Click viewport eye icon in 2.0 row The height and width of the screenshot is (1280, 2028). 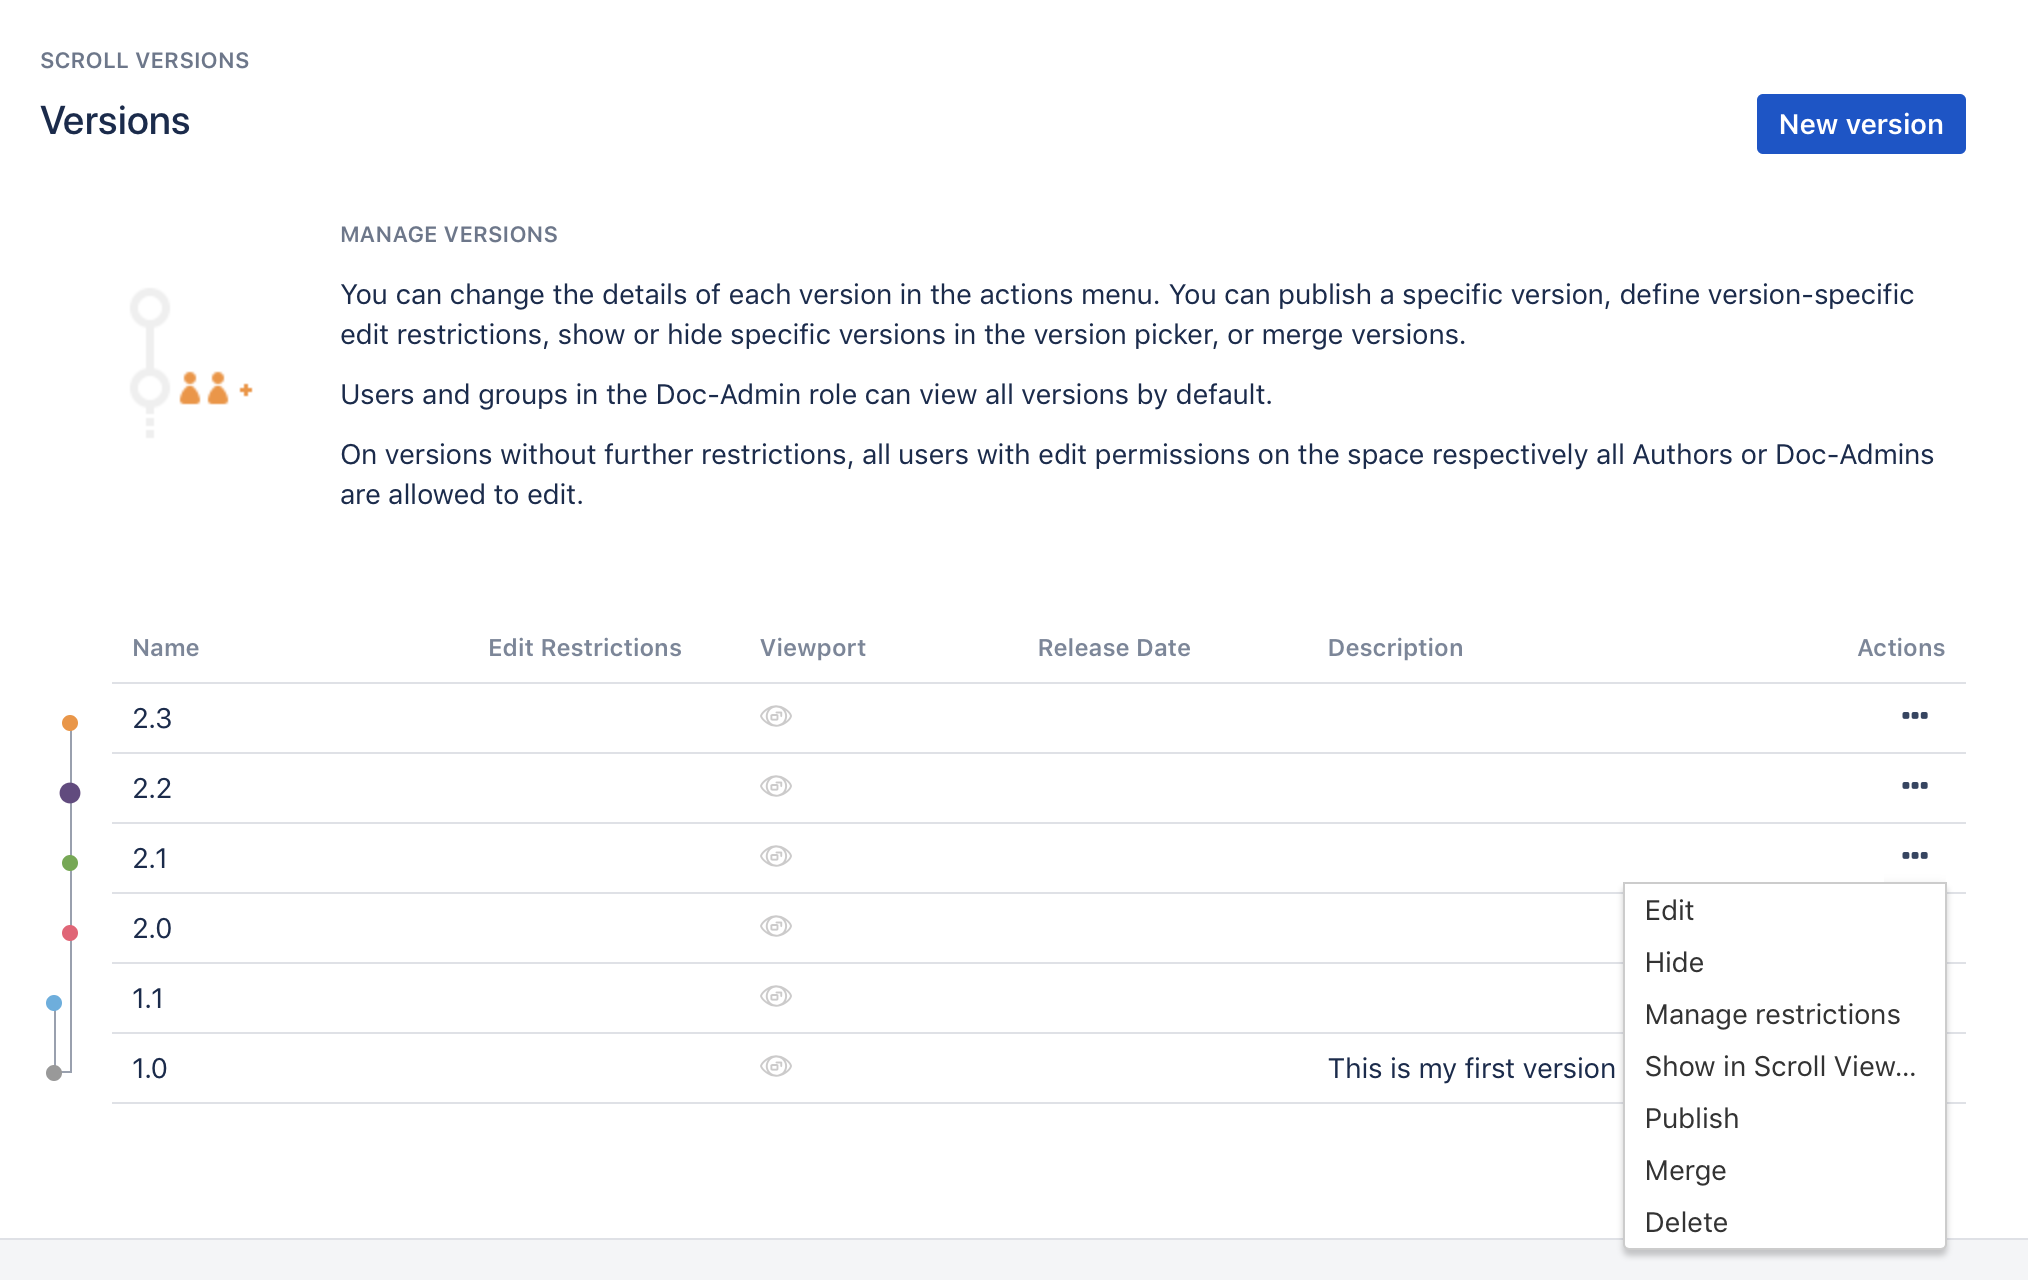click(x=775, y=926)
